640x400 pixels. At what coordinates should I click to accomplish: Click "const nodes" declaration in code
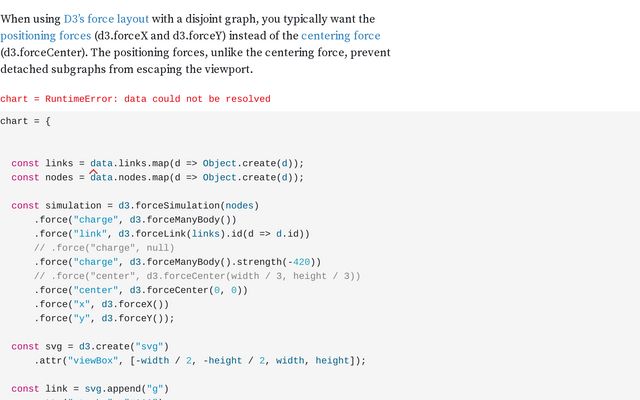(x=42, y=177)
